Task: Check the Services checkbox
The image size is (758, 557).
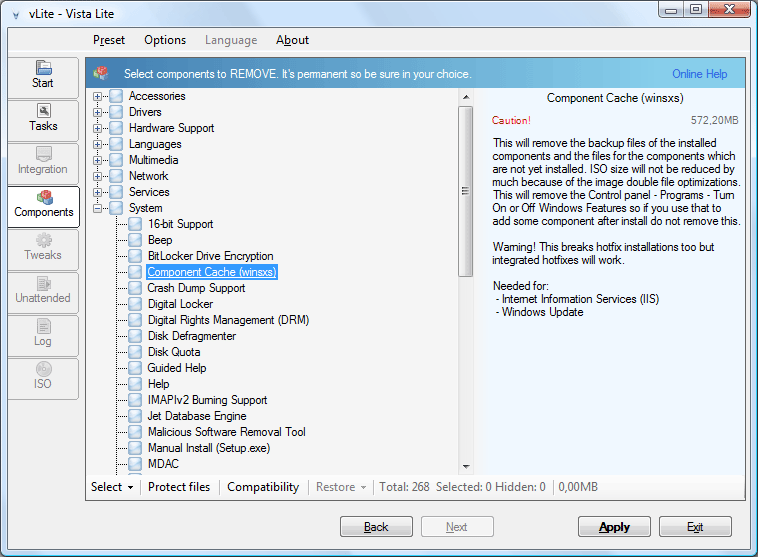Action: (116, 192)
